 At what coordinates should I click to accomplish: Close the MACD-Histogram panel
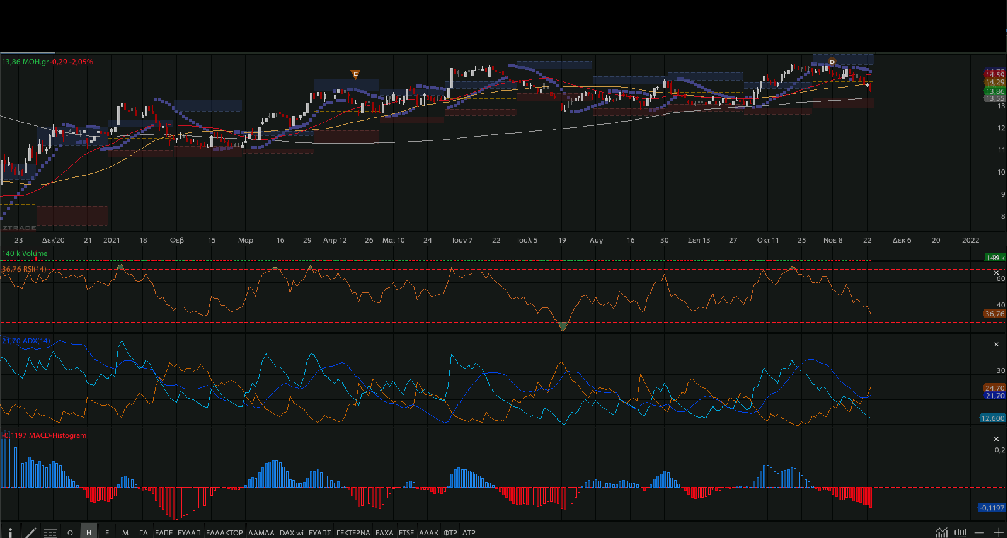click(996, 438)
